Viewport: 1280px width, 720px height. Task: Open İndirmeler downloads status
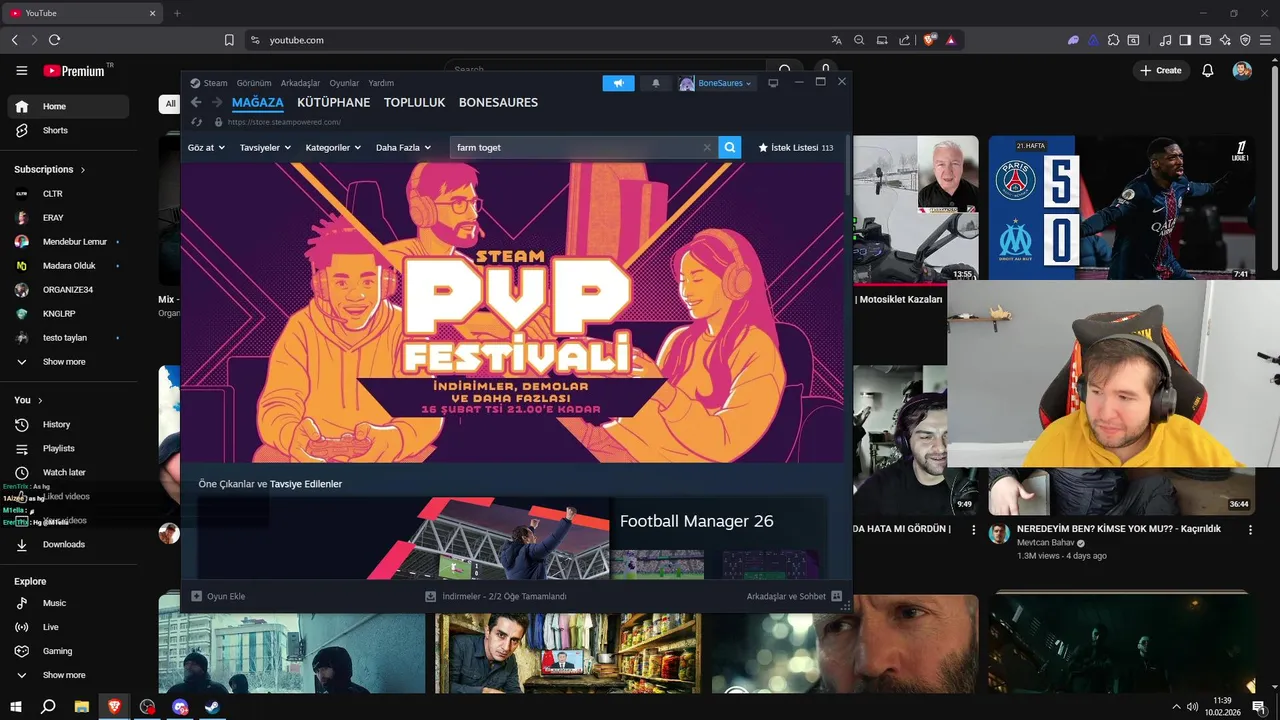496,596
